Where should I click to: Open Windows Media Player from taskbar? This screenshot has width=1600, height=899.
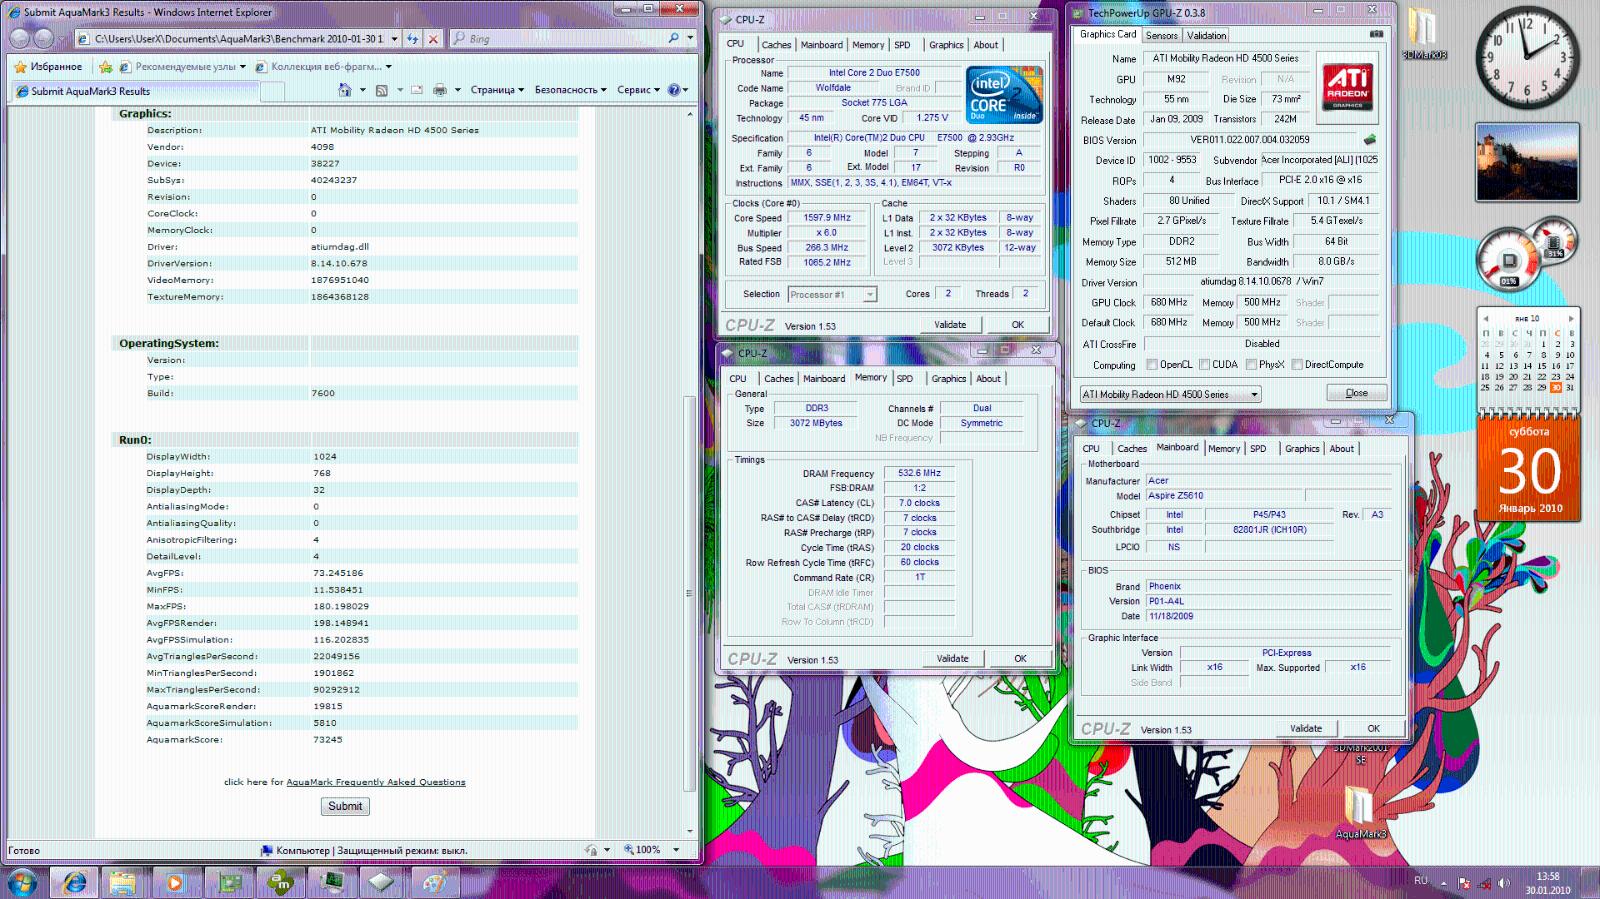click(x=175, y=883)
